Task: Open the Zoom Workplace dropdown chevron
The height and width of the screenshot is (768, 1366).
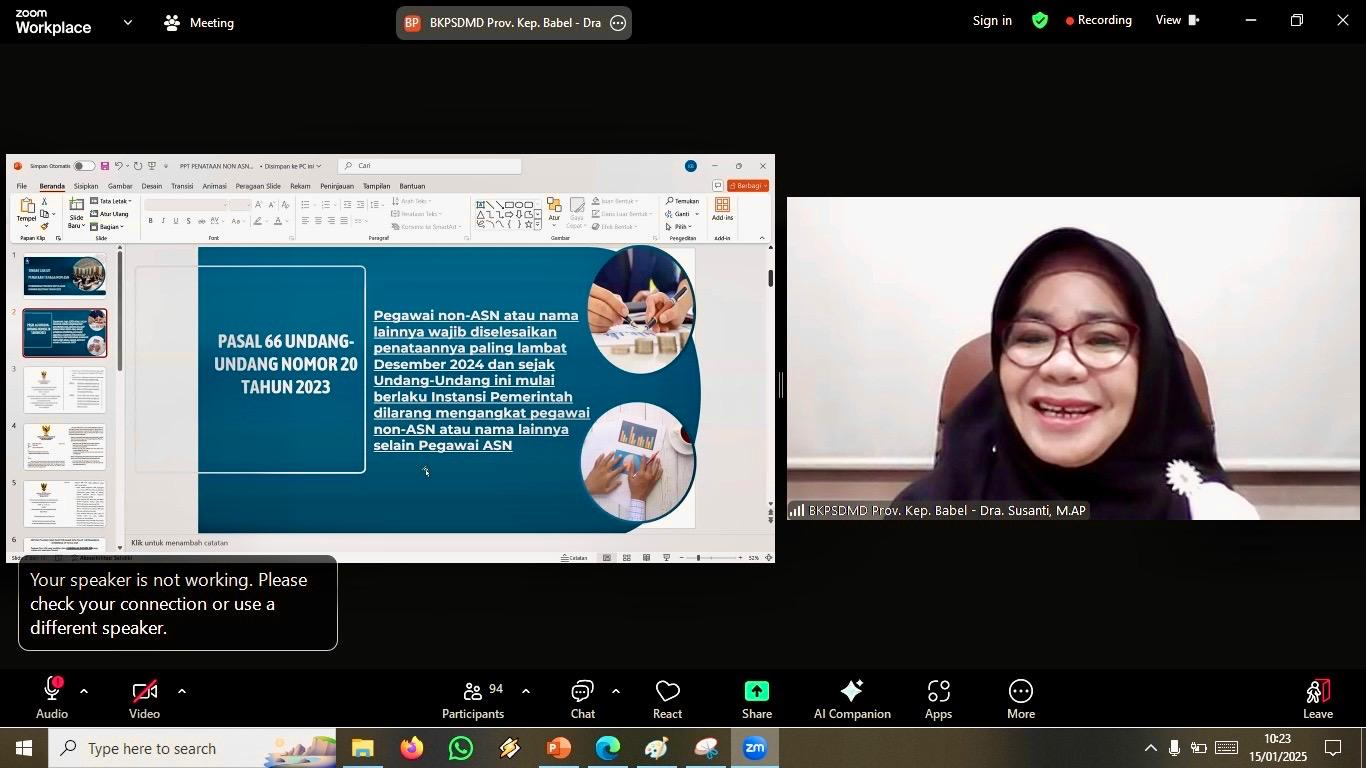Action: coord(127,22)
